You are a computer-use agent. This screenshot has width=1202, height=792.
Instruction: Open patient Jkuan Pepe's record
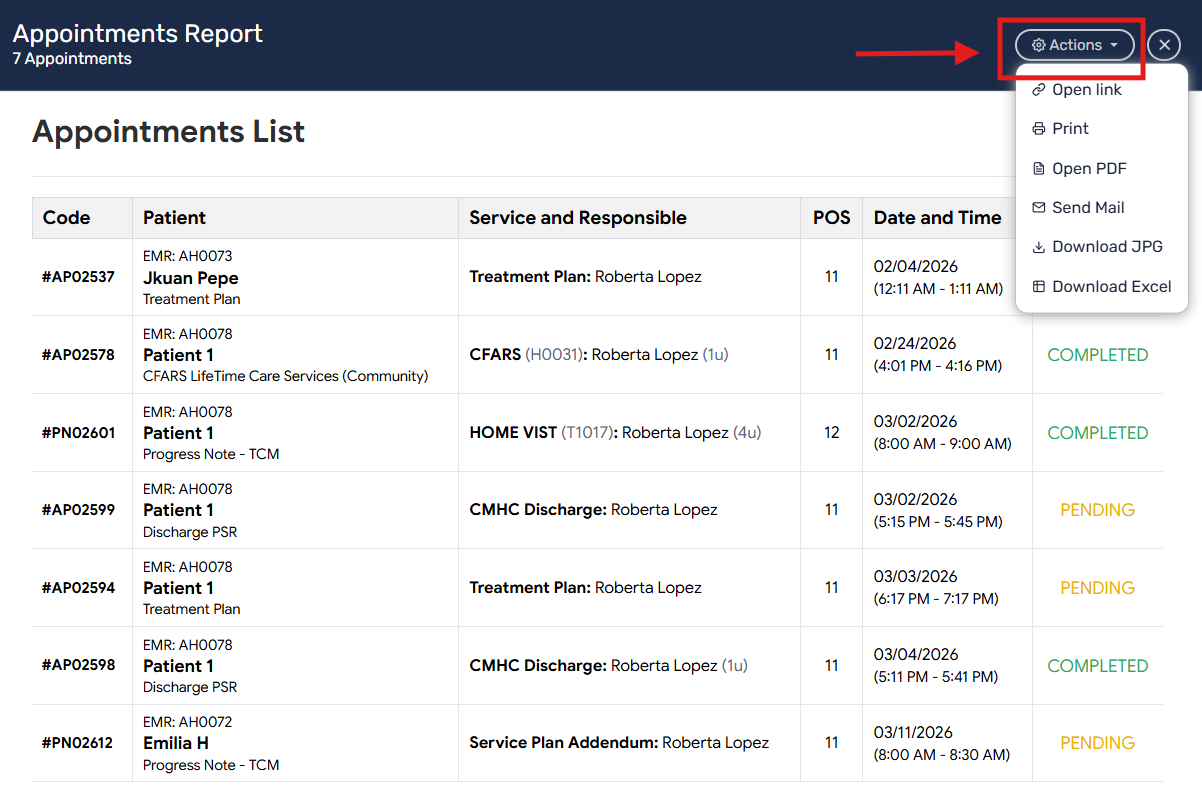[190, 278]
